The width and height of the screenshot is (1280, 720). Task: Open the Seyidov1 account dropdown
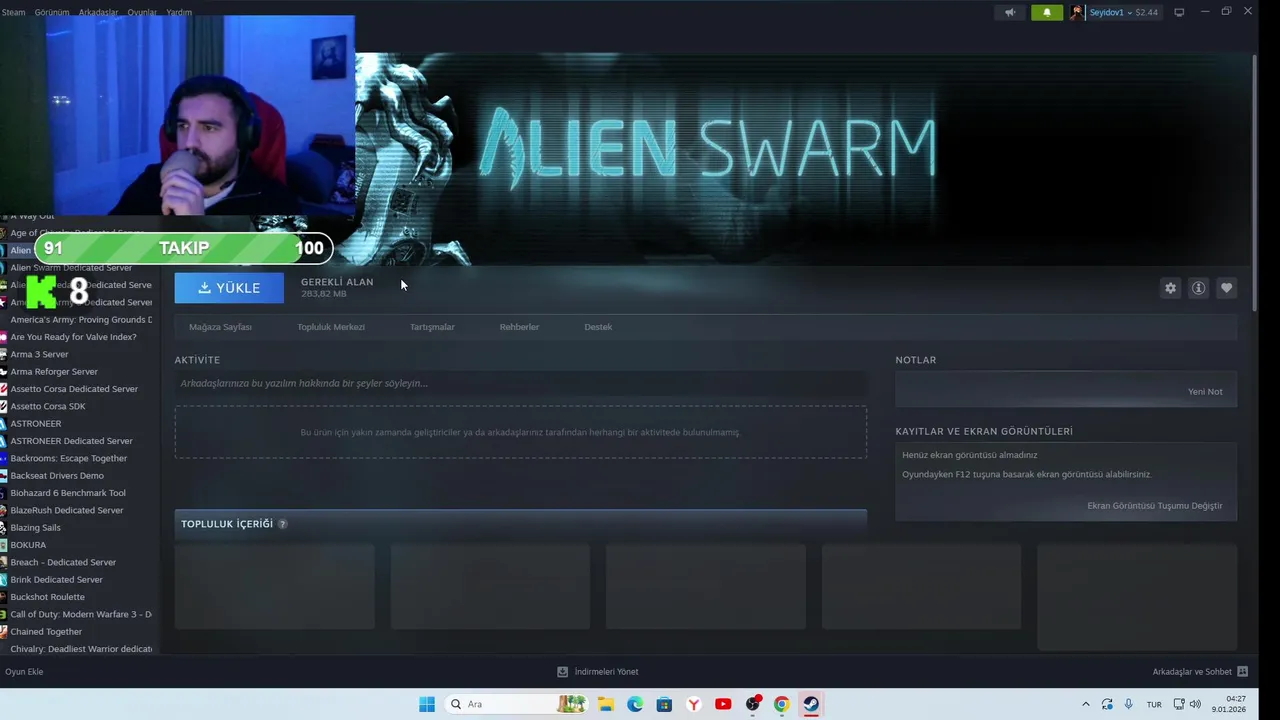pos(1123,12)
